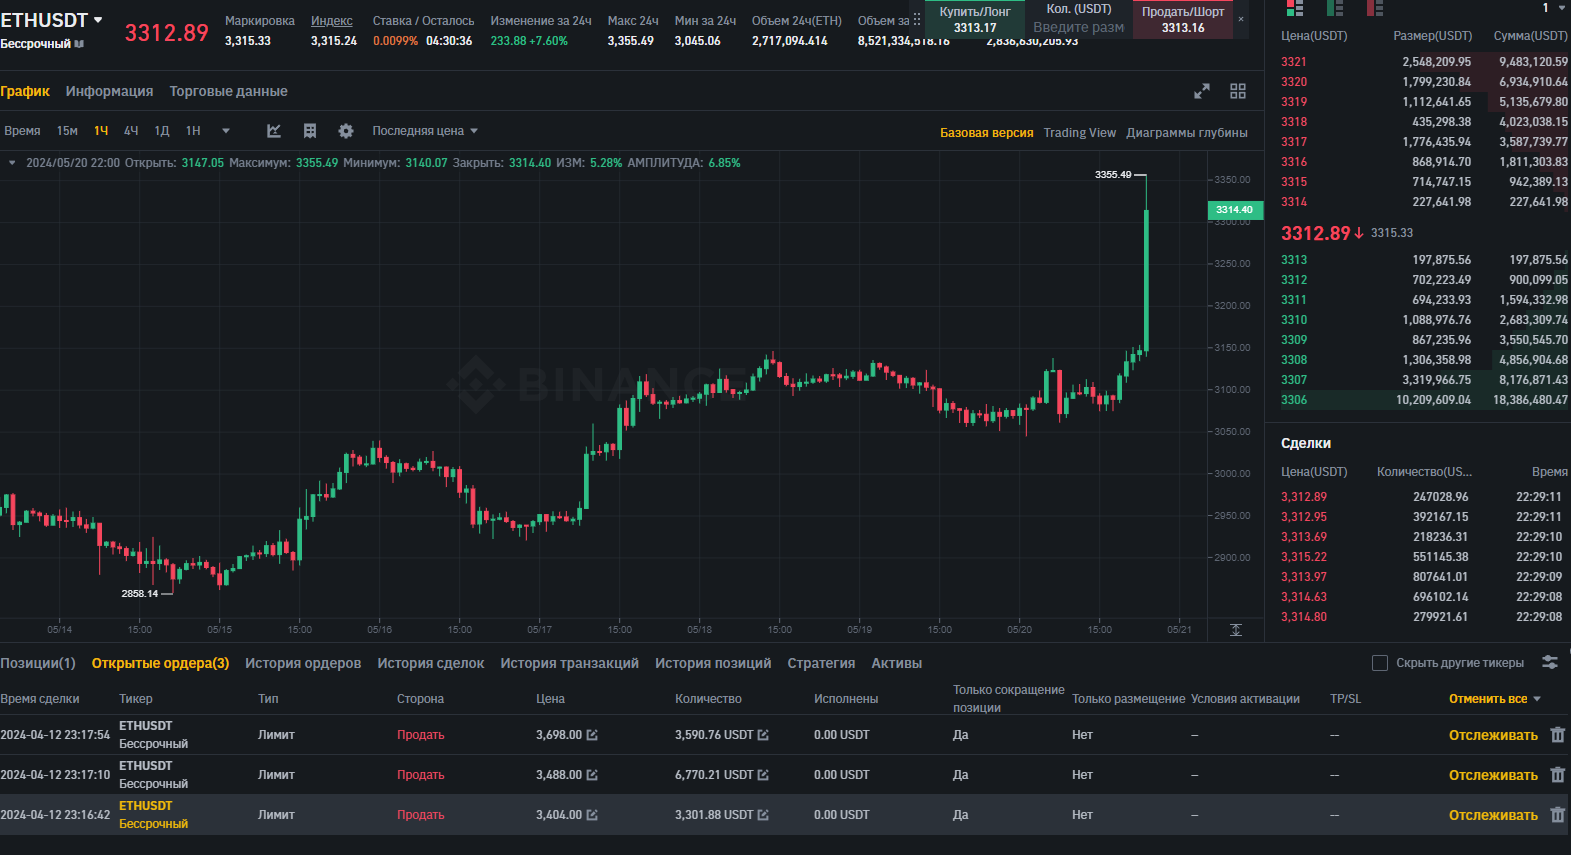Switch to multi-chart grid layout
The image size is (1571, 855).
pos(1238,91)
